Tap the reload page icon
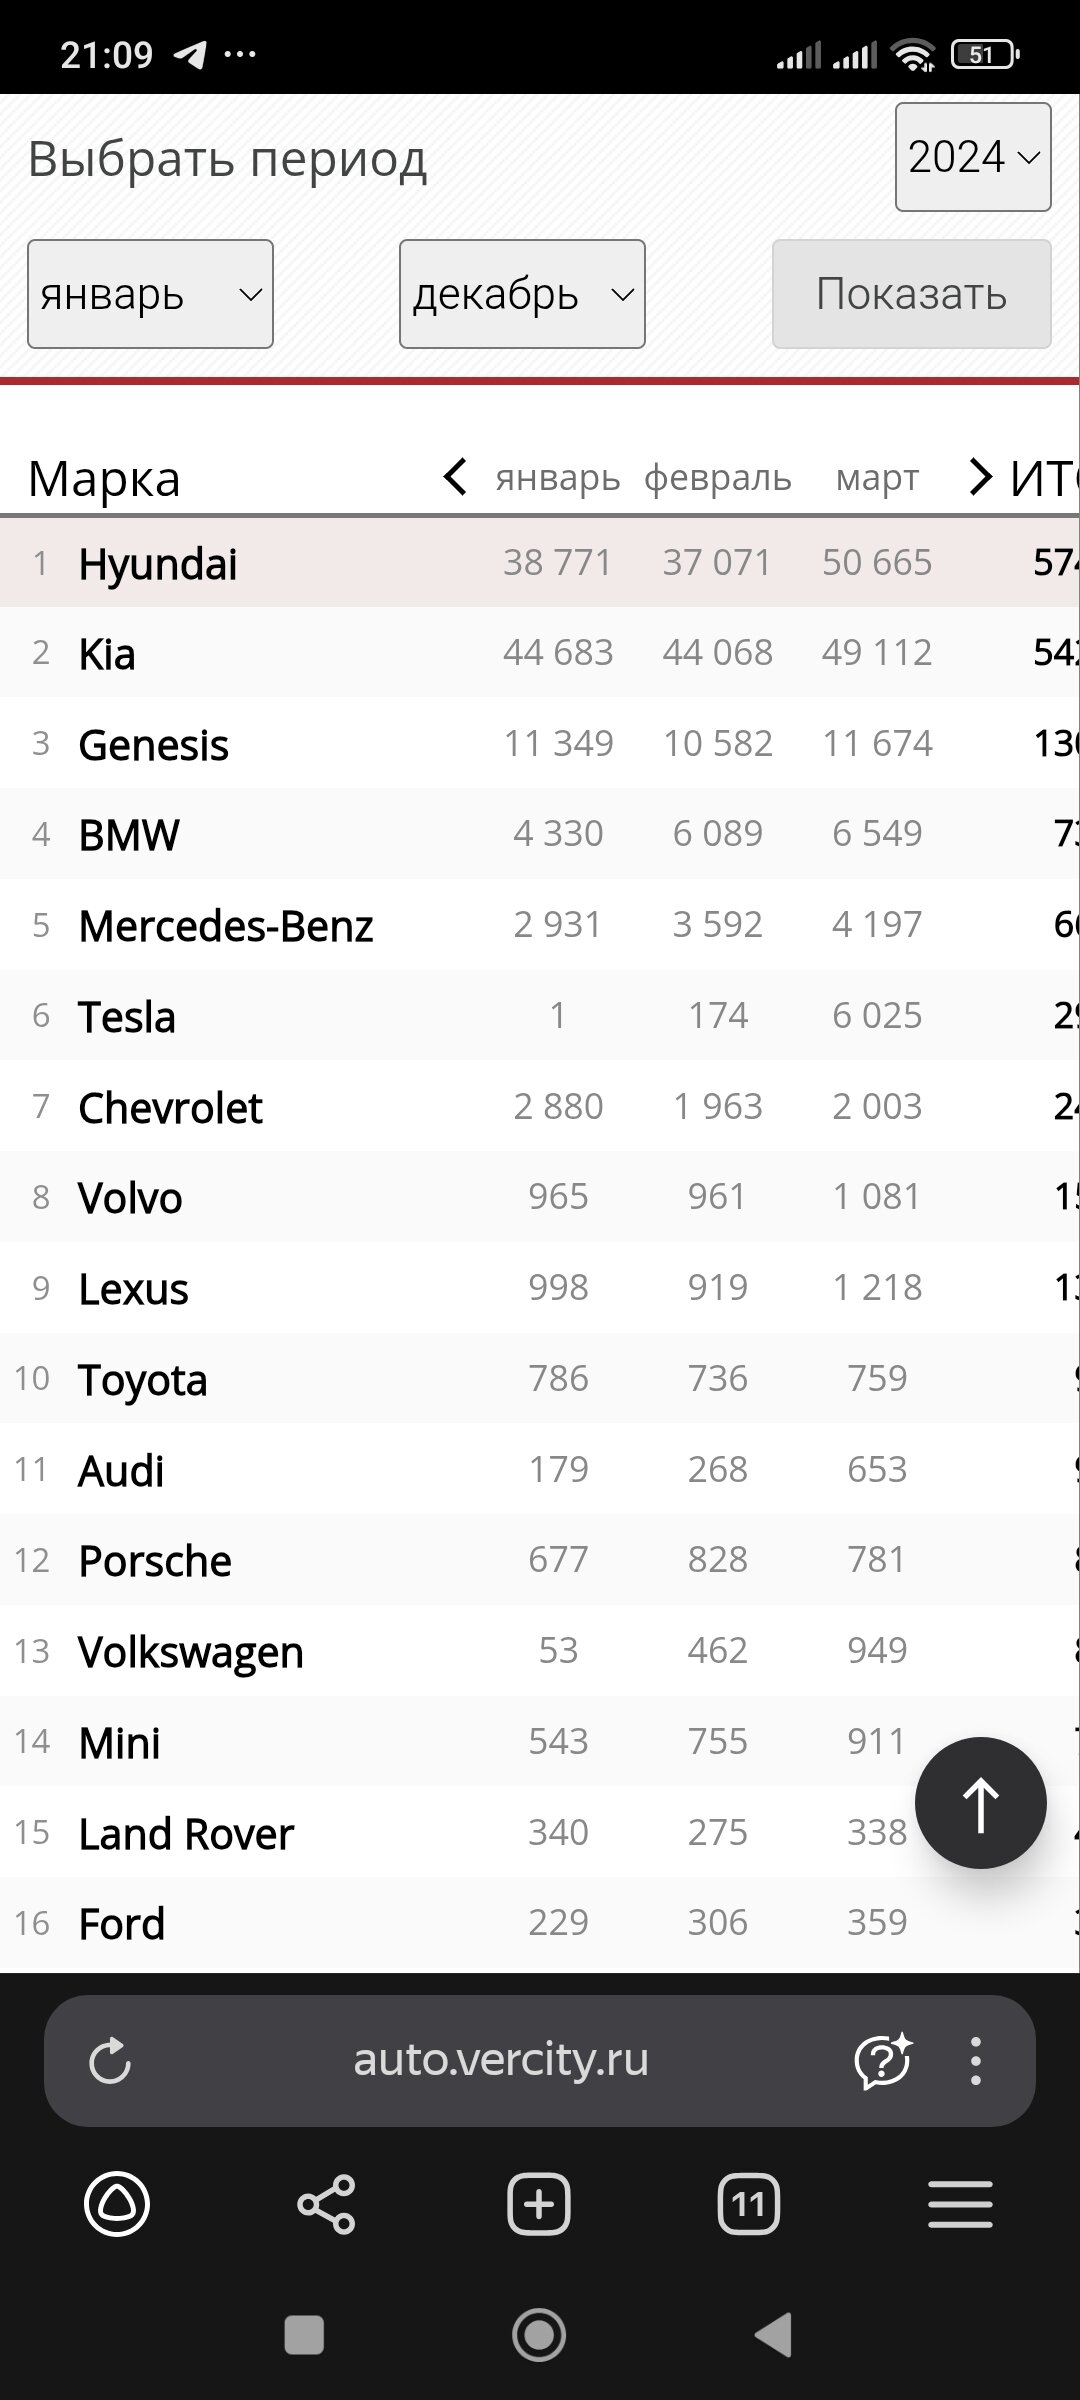 pyautogui.click(x=110, y=2061)
